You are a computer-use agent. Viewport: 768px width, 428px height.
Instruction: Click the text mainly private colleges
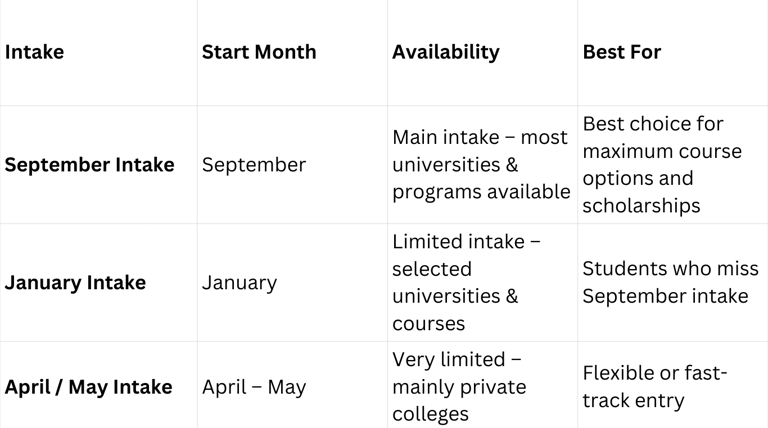click(x=459, y=401)
